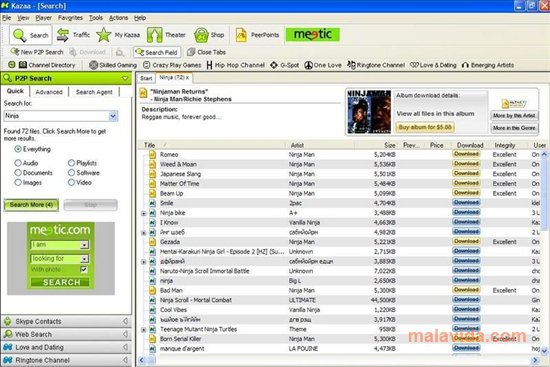Click the icon beside Cool Vibes
The height and width of the screenshot is (367, 550).
coord(152,310)
